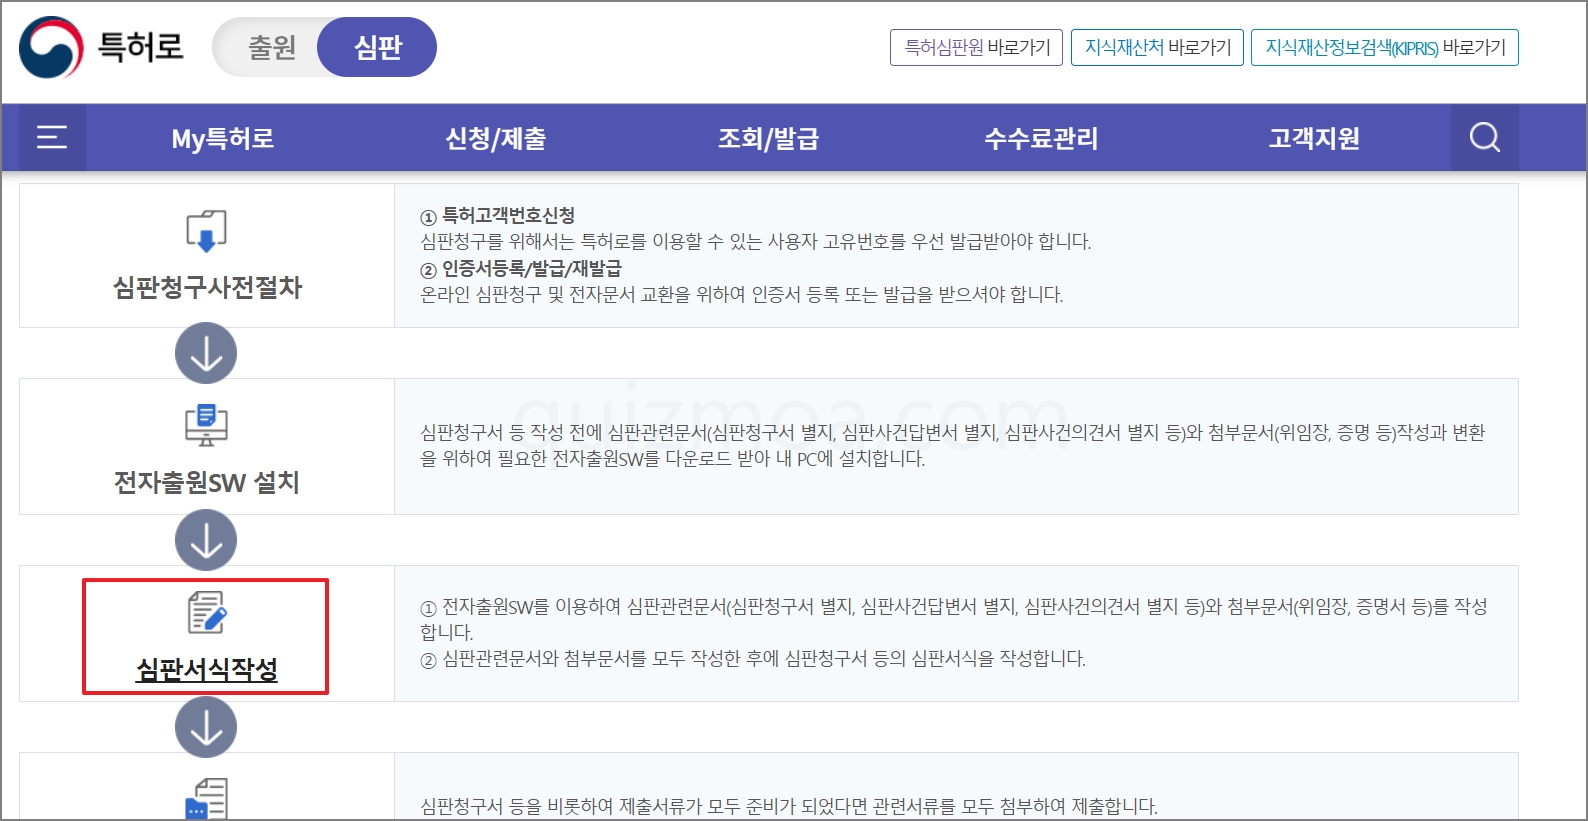Click the 전자출원SW 설치 computer icon
1588x821 pixels.
207,425
